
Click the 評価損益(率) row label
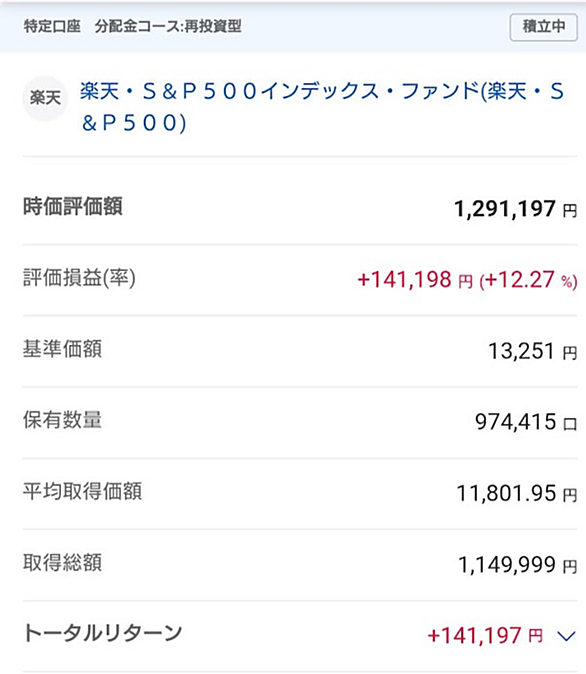coord(79,278)
